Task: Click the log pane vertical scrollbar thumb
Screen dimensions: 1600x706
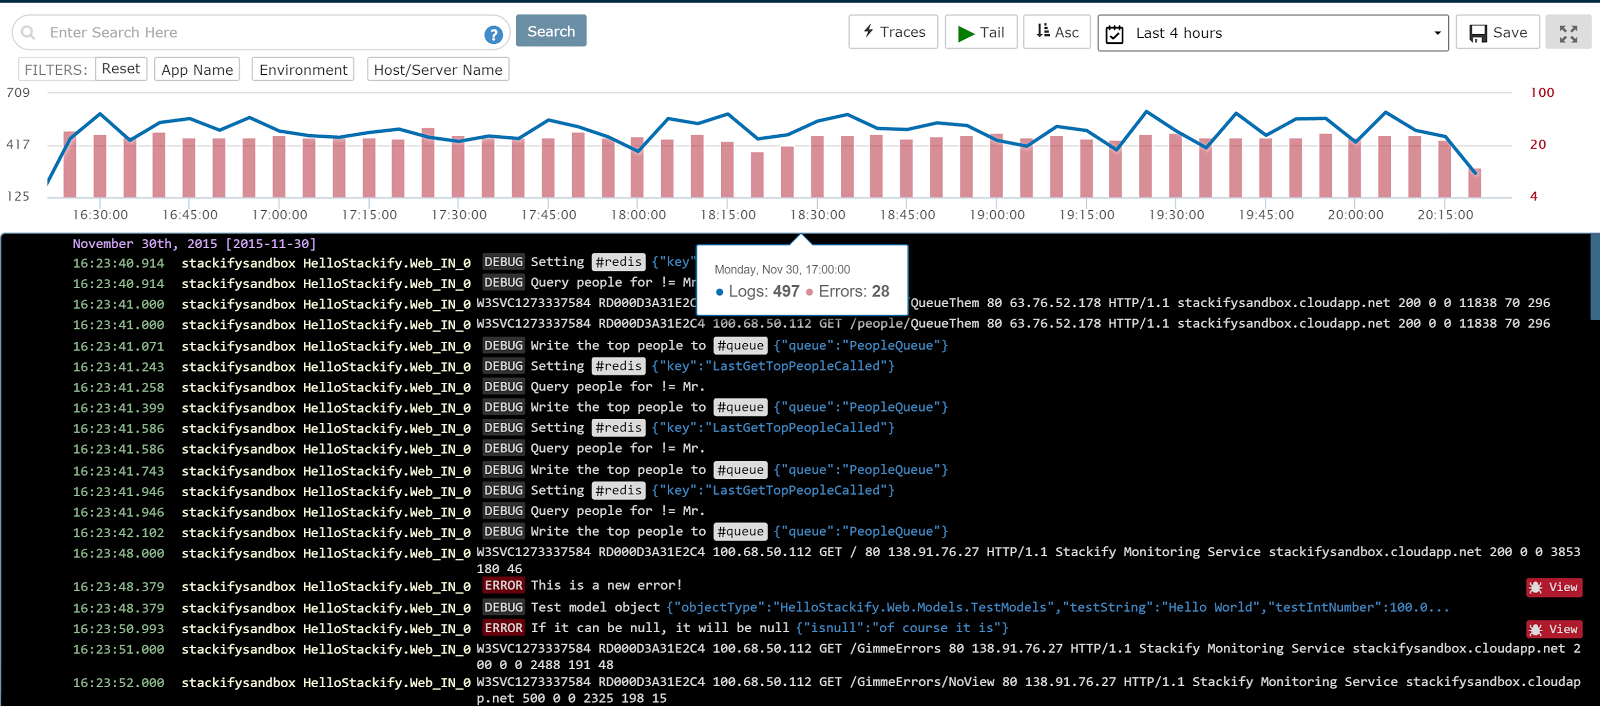Action: point(1595,277)
